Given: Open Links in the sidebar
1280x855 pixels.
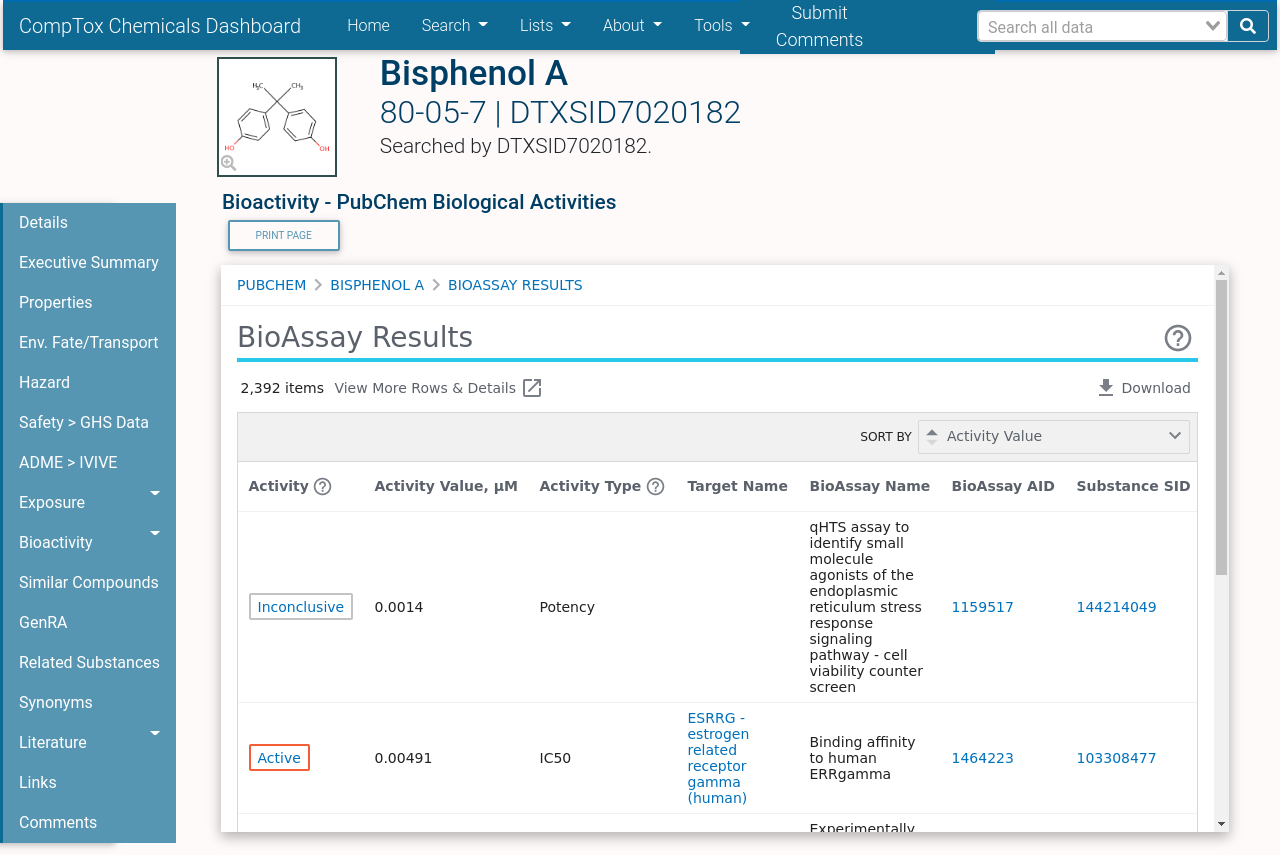Looking at the screenshot, I should tap(38, 782).
